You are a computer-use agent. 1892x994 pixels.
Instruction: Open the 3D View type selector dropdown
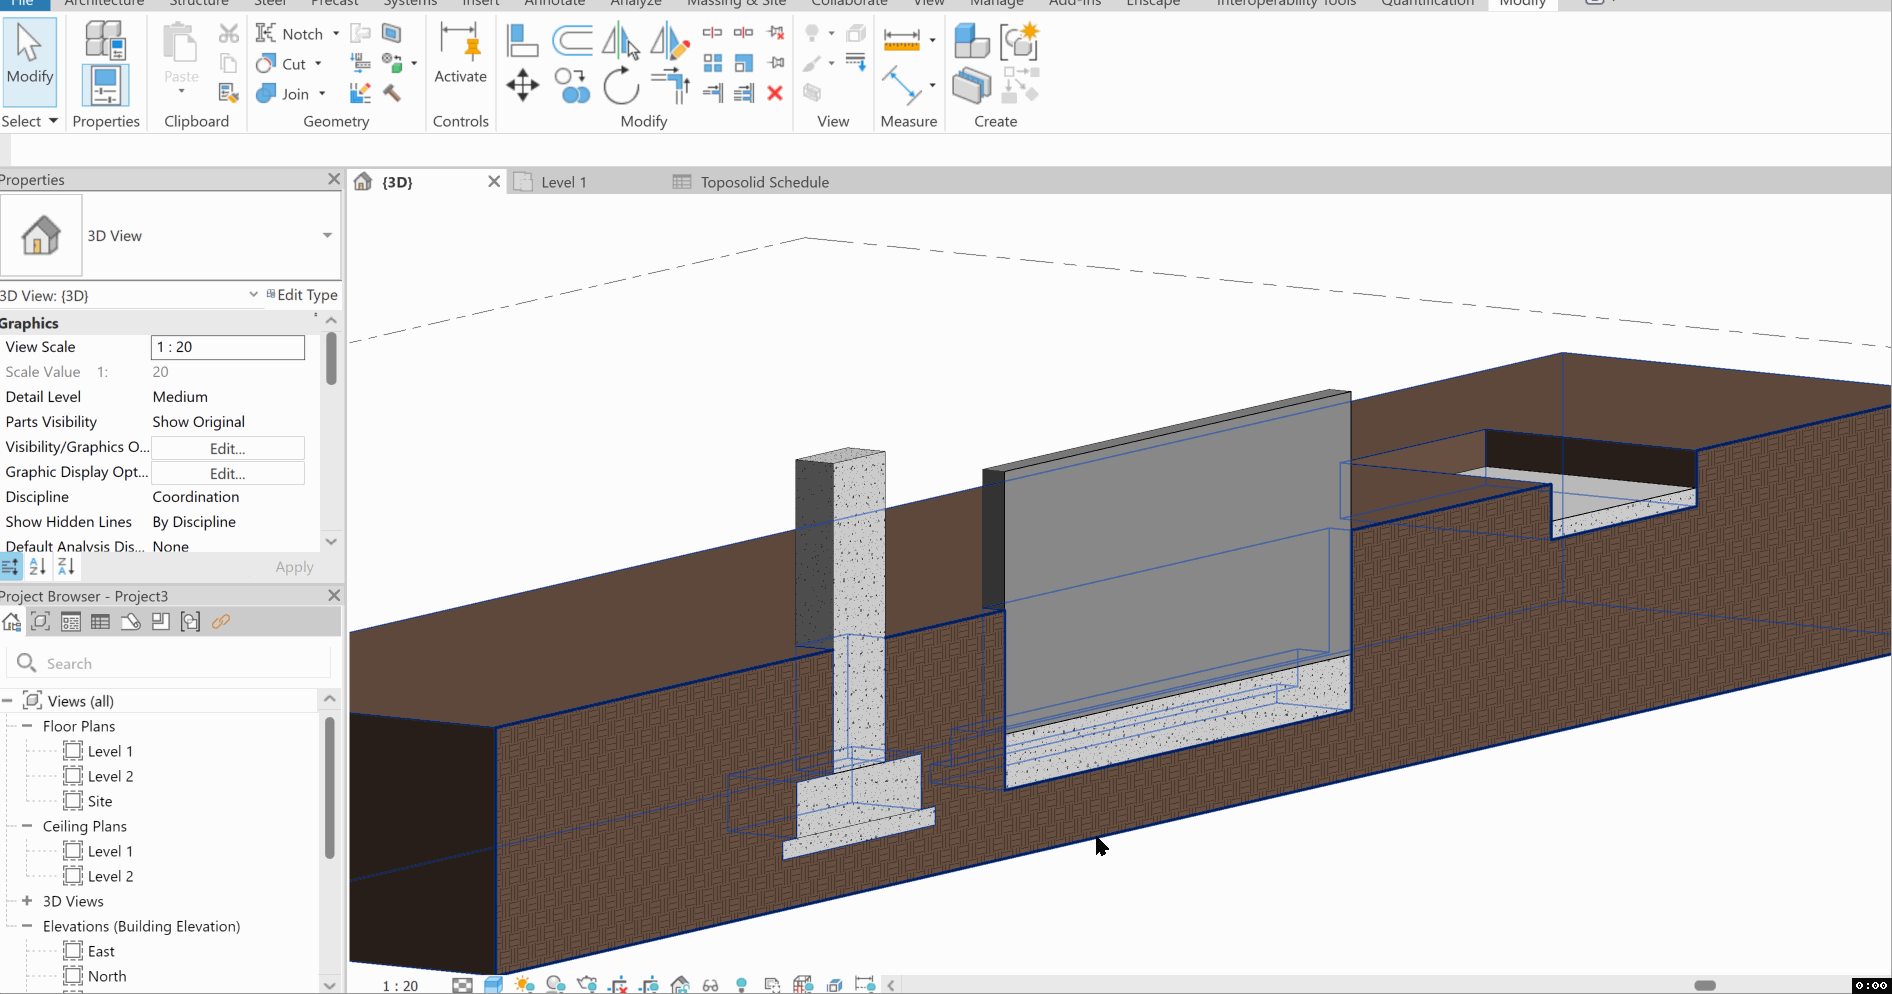[327, 236]
